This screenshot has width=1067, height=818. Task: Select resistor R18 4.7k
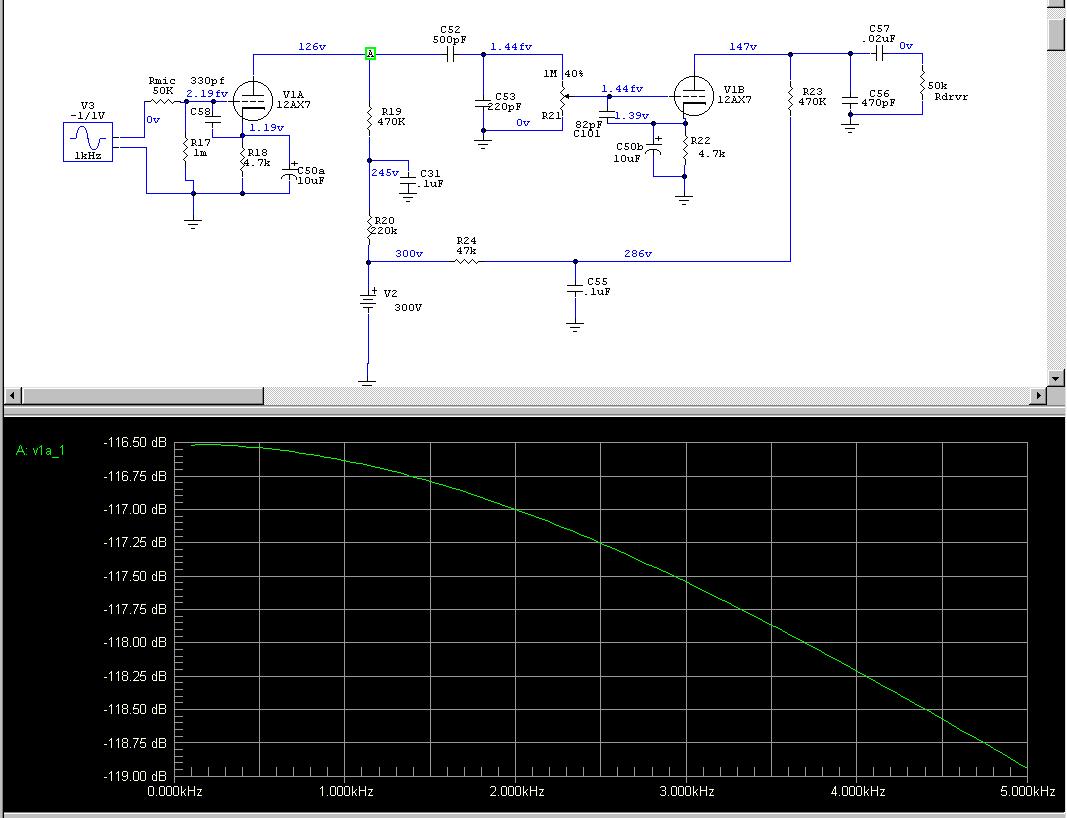pos(242,162)
